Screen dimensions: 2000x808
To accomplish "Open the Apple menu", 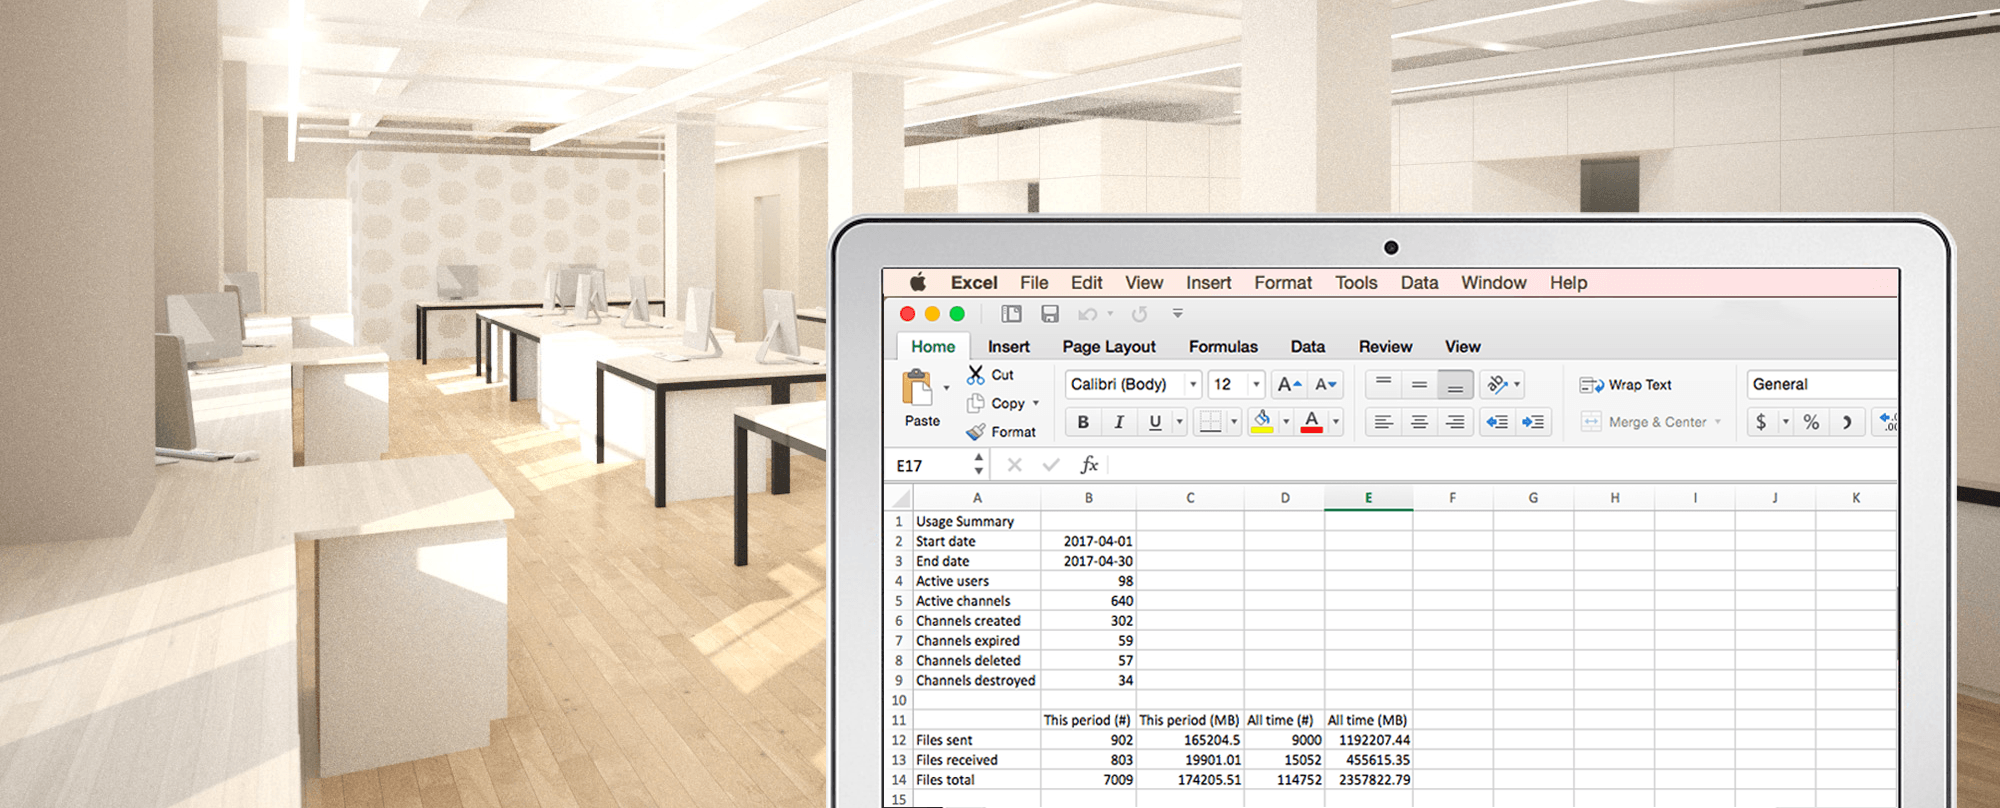I will tap(918, 282).
